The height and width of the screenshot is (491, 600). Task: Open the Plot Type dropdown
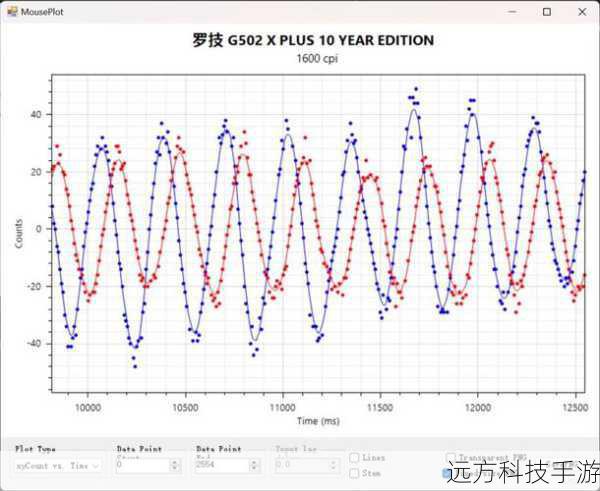pyautogui.click(x=58, y=466)
